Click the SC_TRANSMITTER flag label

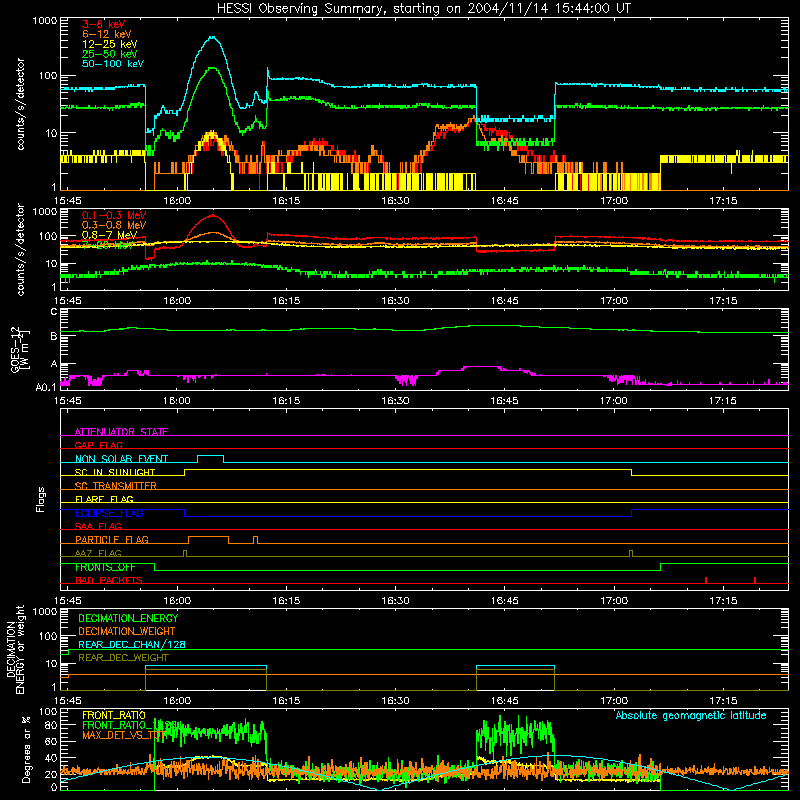click(116, 485)
